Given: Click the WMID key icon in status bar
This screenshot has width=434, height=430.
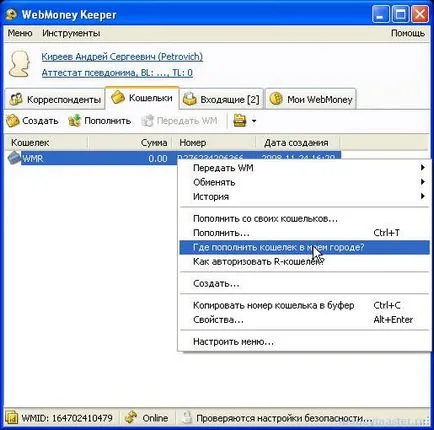Looking at the screenshot, I should pos(12,418).
